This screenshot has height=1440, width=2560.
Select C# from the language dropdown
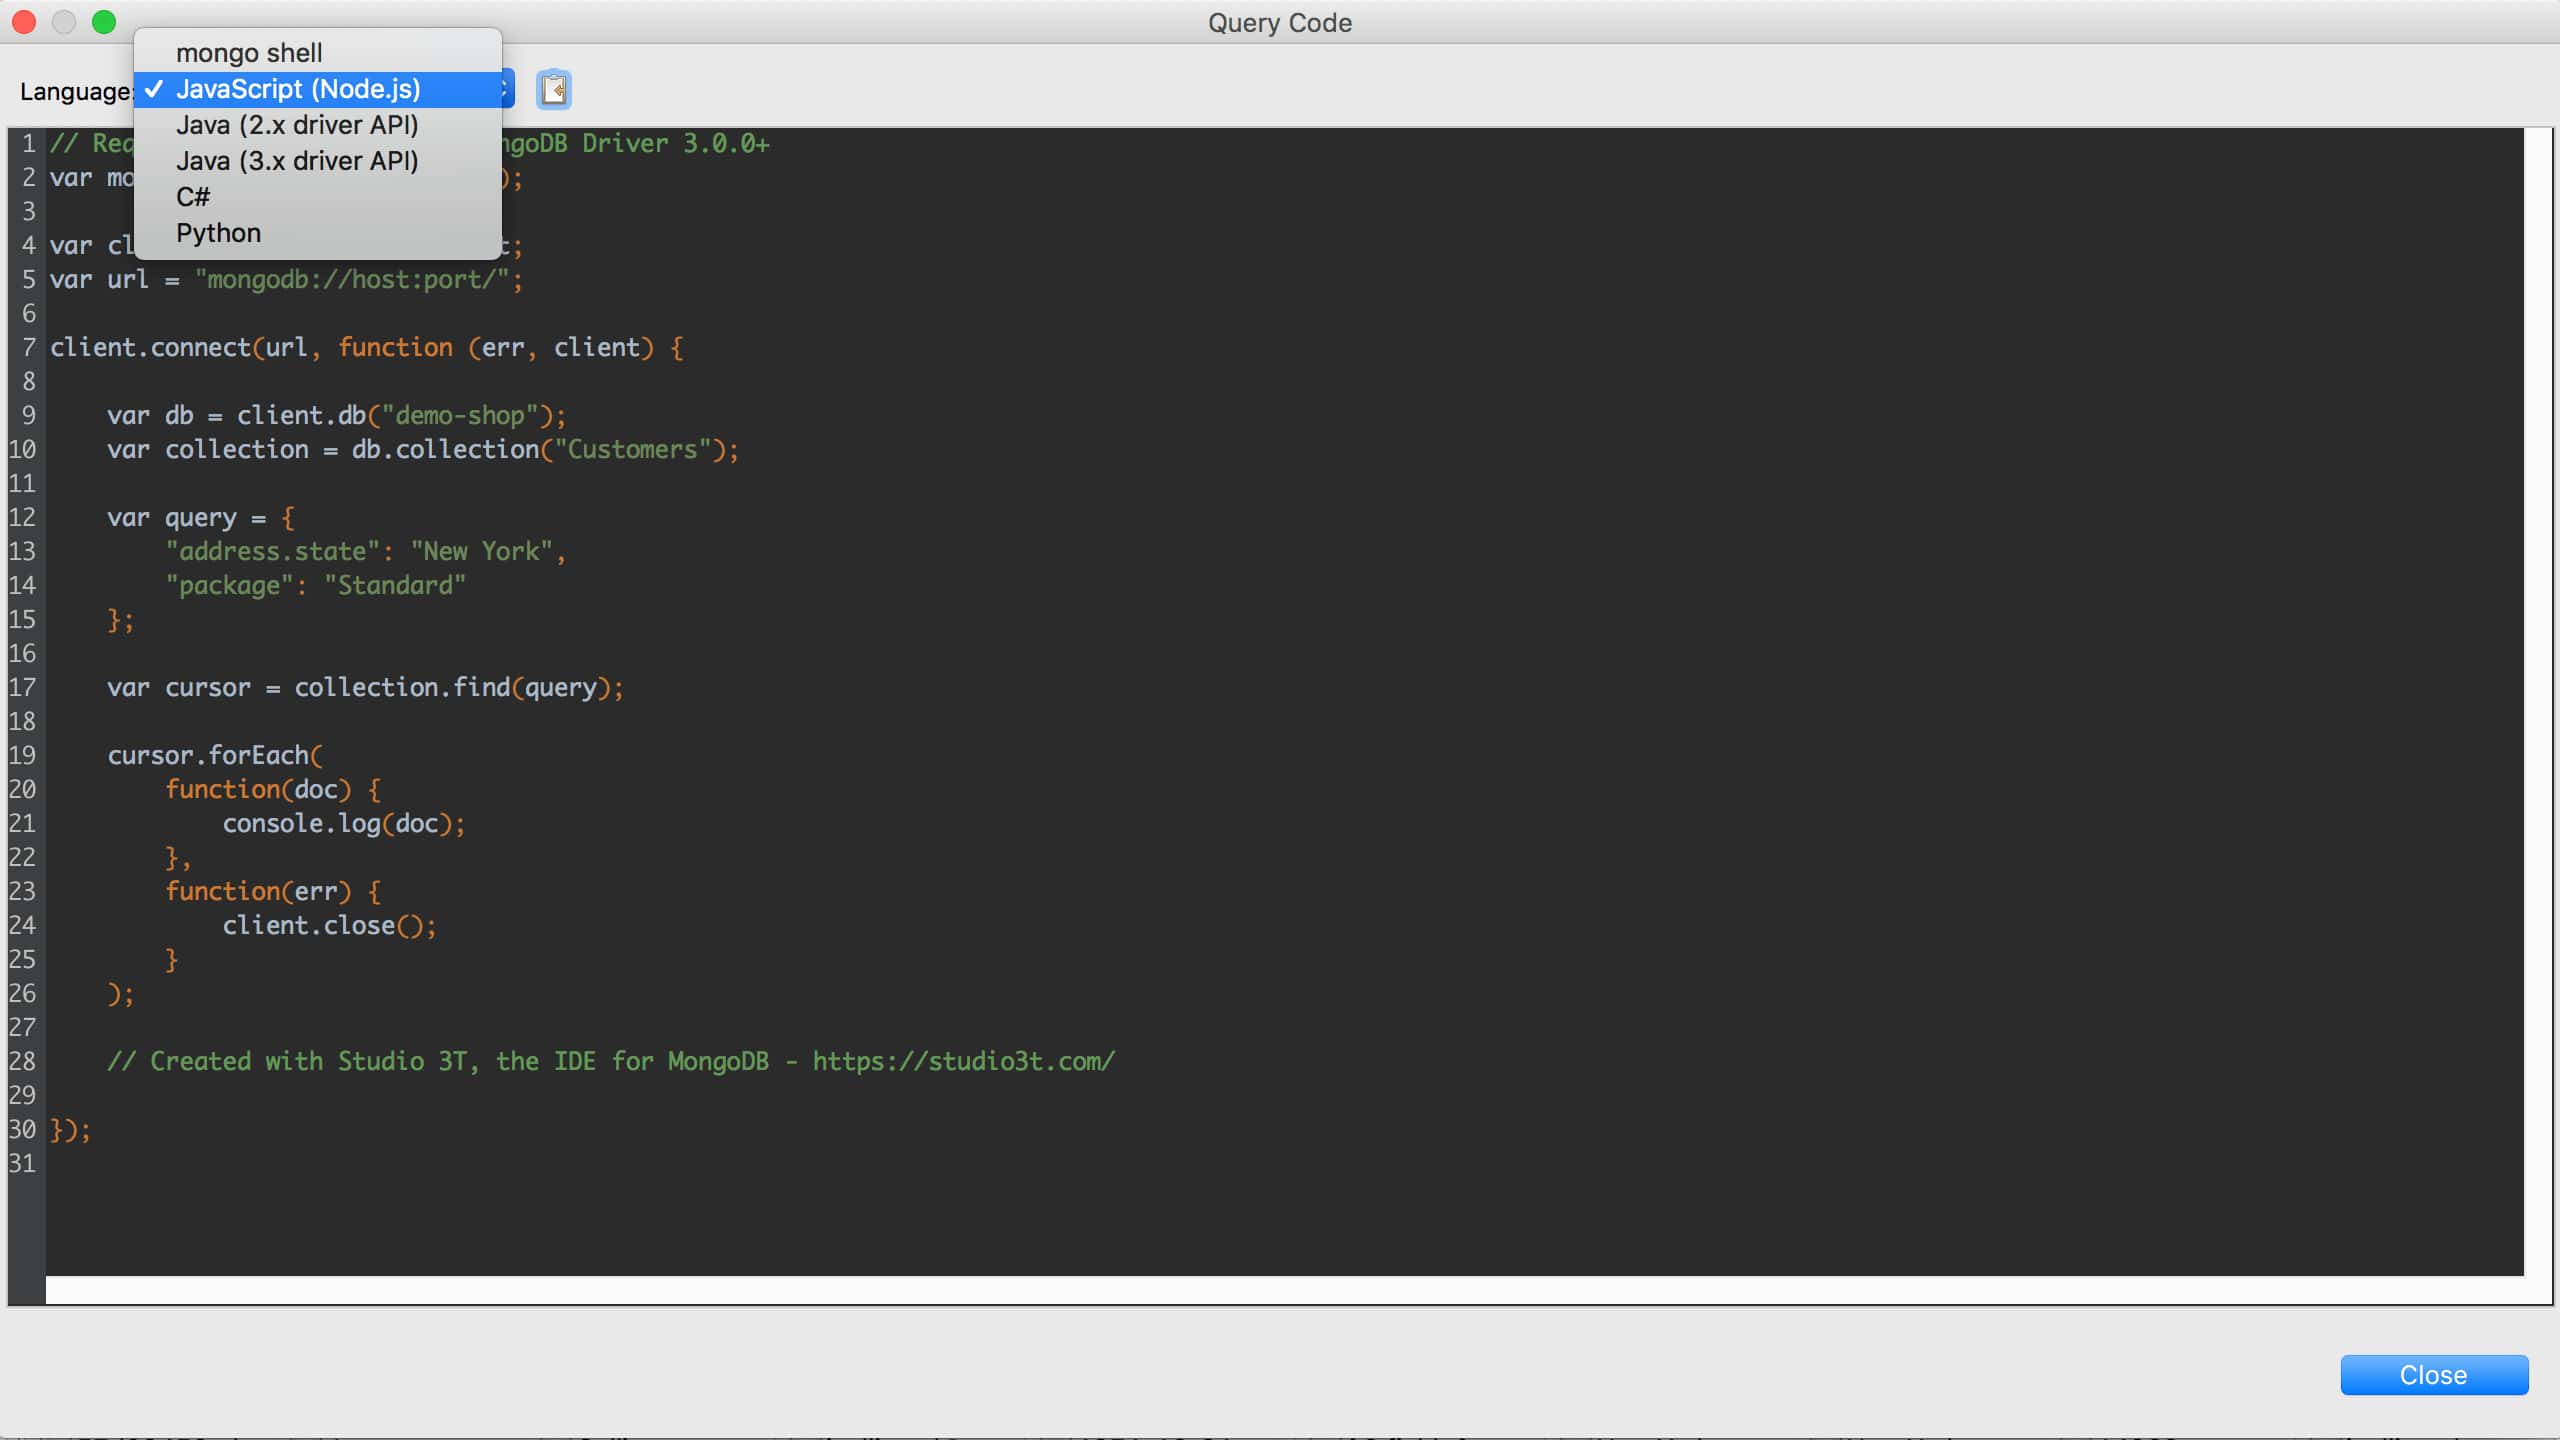tap(193, 197)
